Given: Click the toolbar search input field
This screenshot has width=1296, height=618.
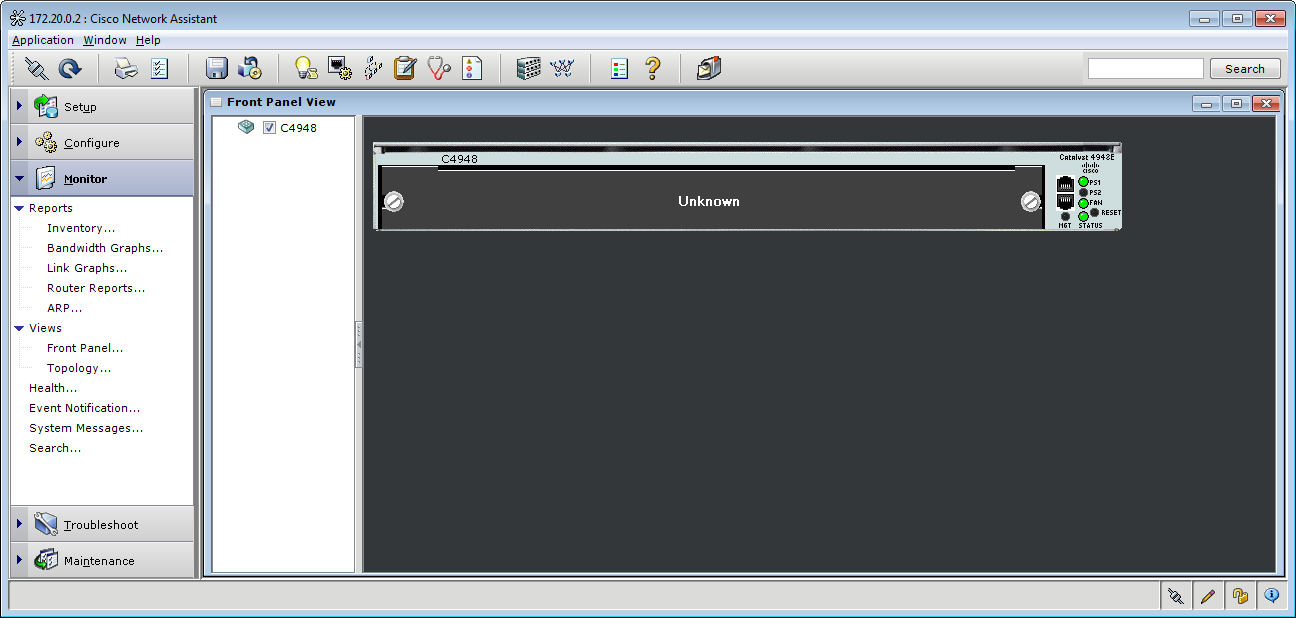Looking at the screenshot, I should pyautogui.click(x=1145, y=69).
